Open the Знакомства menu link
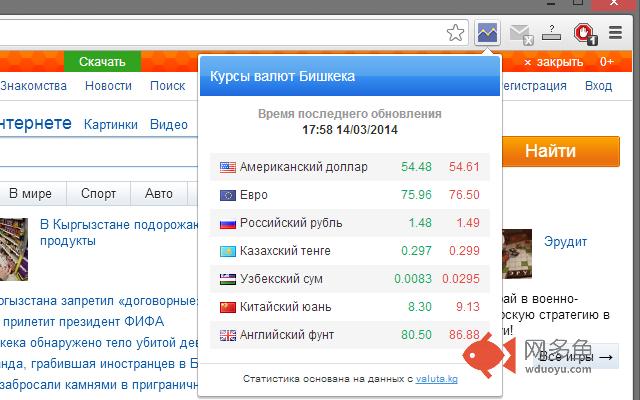The image size is (640, 400). pyautogui.click(x=33, y=86)
